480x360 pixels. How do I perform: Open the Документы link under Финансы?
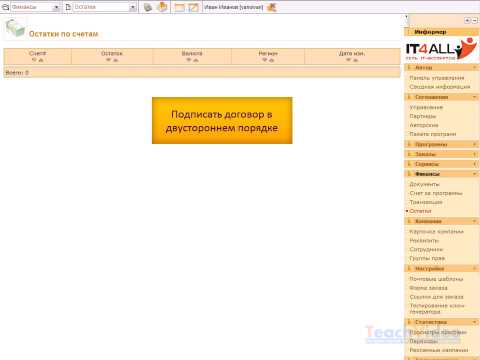tap(424, 184)
